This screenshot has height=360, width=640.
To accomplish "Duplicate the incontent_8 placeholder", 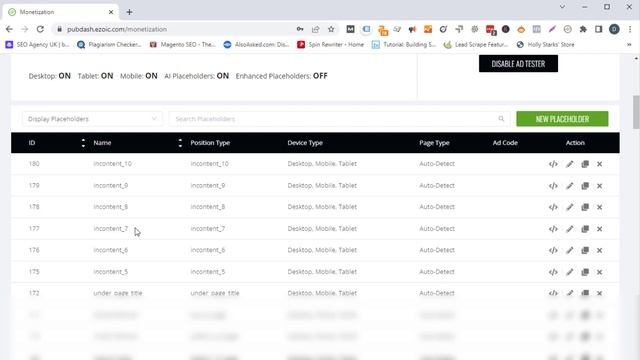I will click(x=585, y=207).
